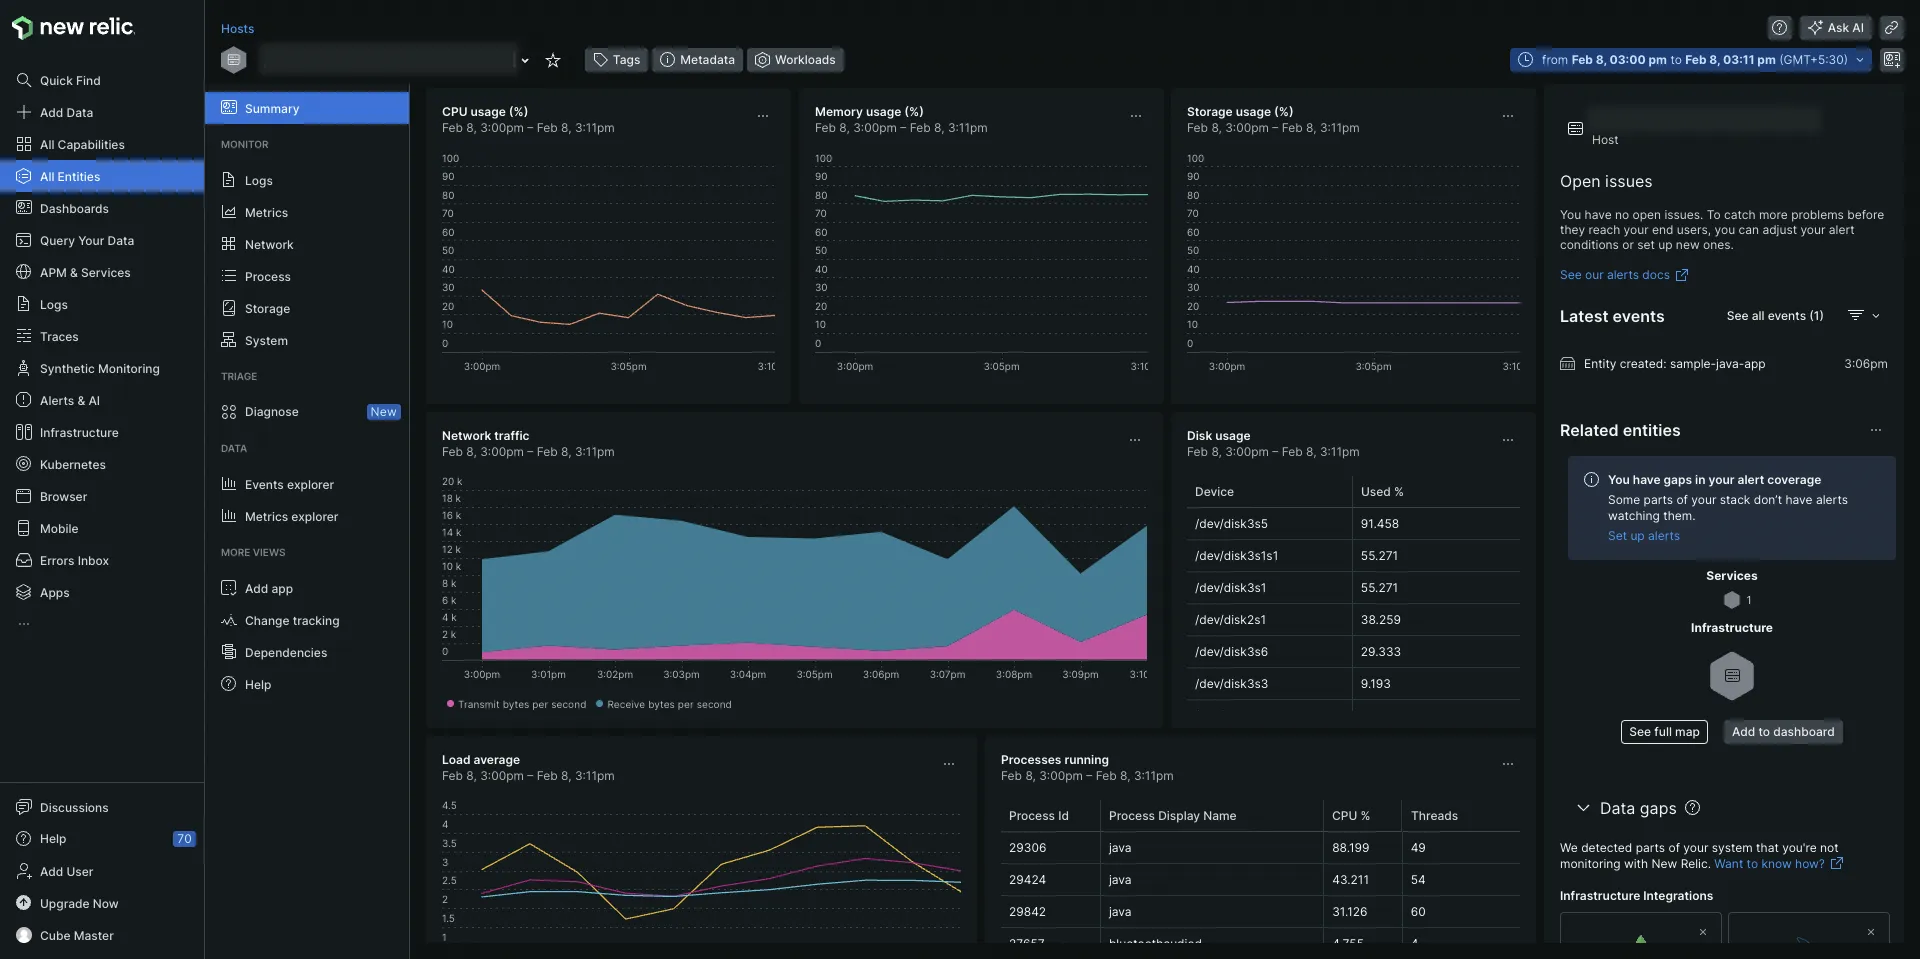Click the icon button below the time picker
This screenshot has width=1920, height=959.
1891,60
